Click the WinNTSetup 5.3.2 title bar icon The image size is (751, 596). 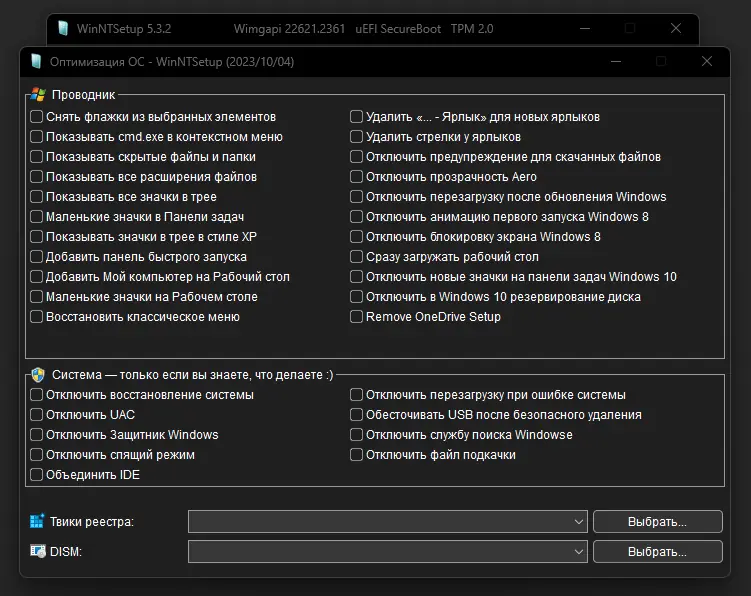63,28
